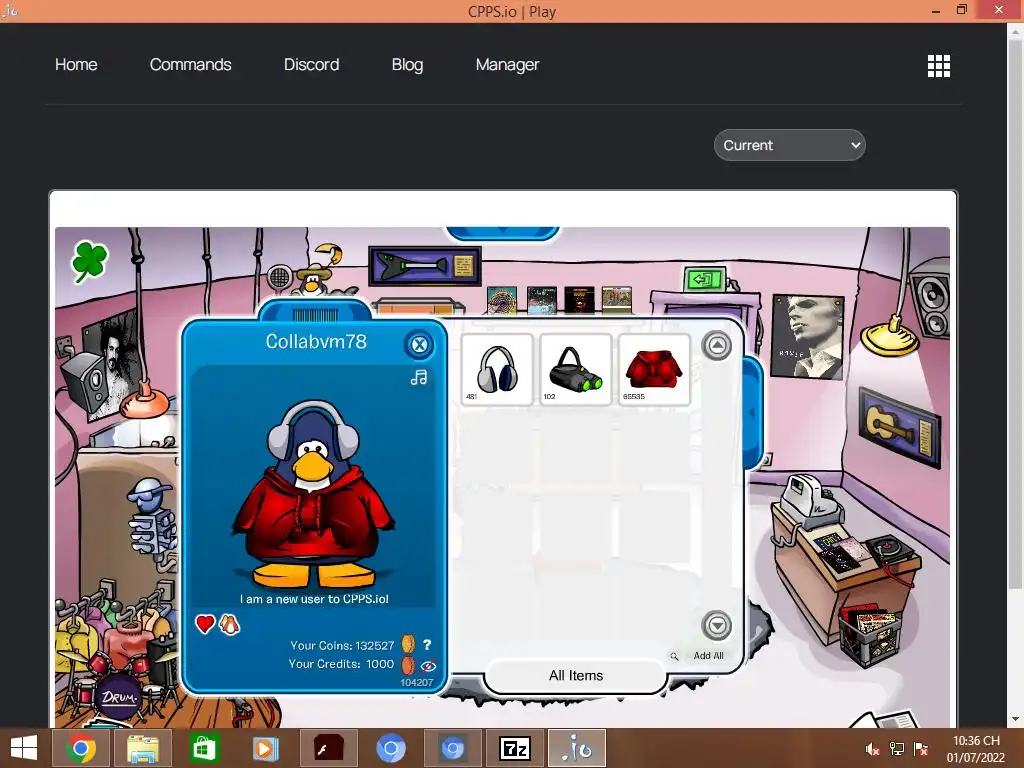Open Google Chrome from the taskbar
This screenshot has width=1024, height=768.
tap(81, 748)
